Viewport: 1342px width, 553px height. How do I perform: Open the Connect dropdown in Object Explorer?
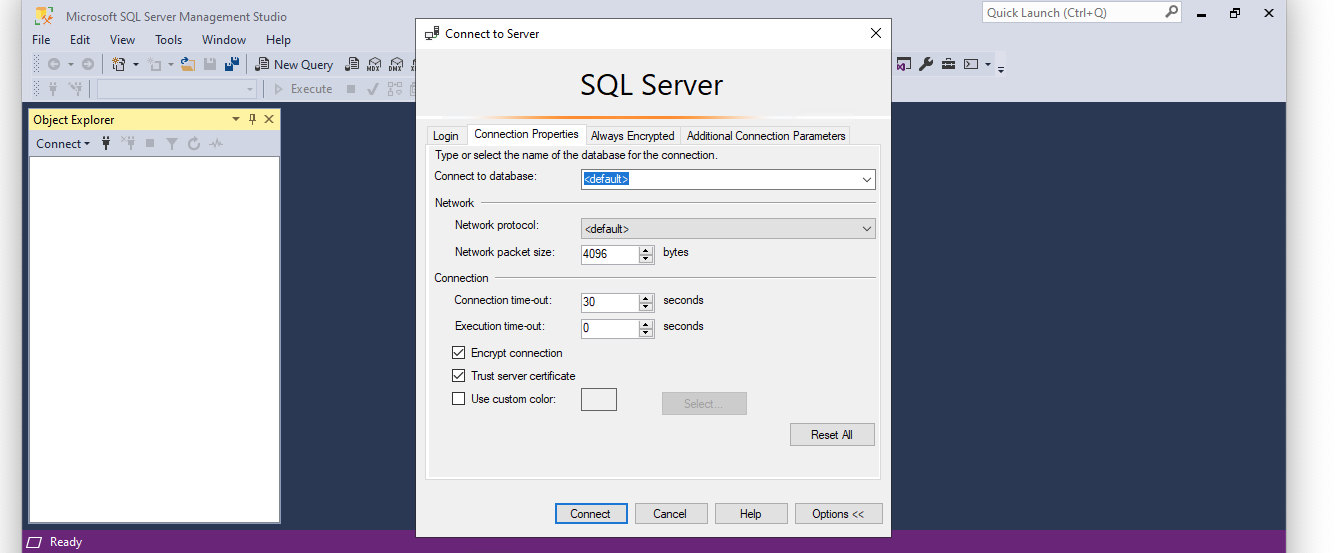63,144
